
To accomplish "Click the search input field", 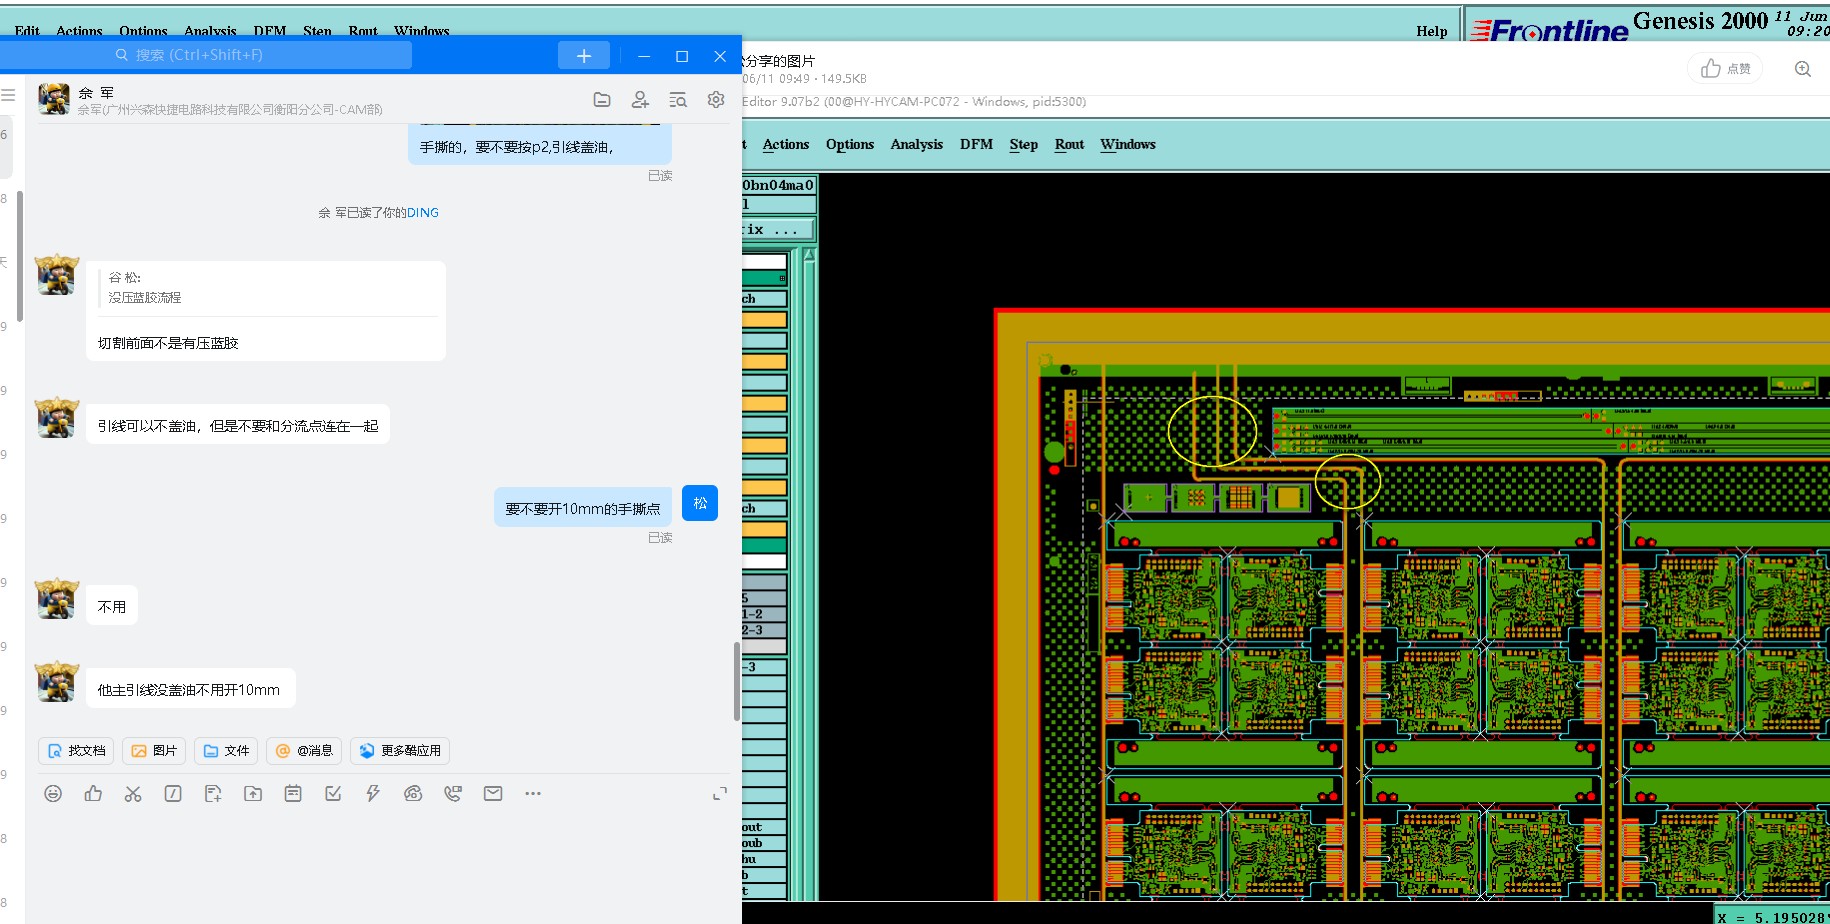I will (x=260, y=55).
